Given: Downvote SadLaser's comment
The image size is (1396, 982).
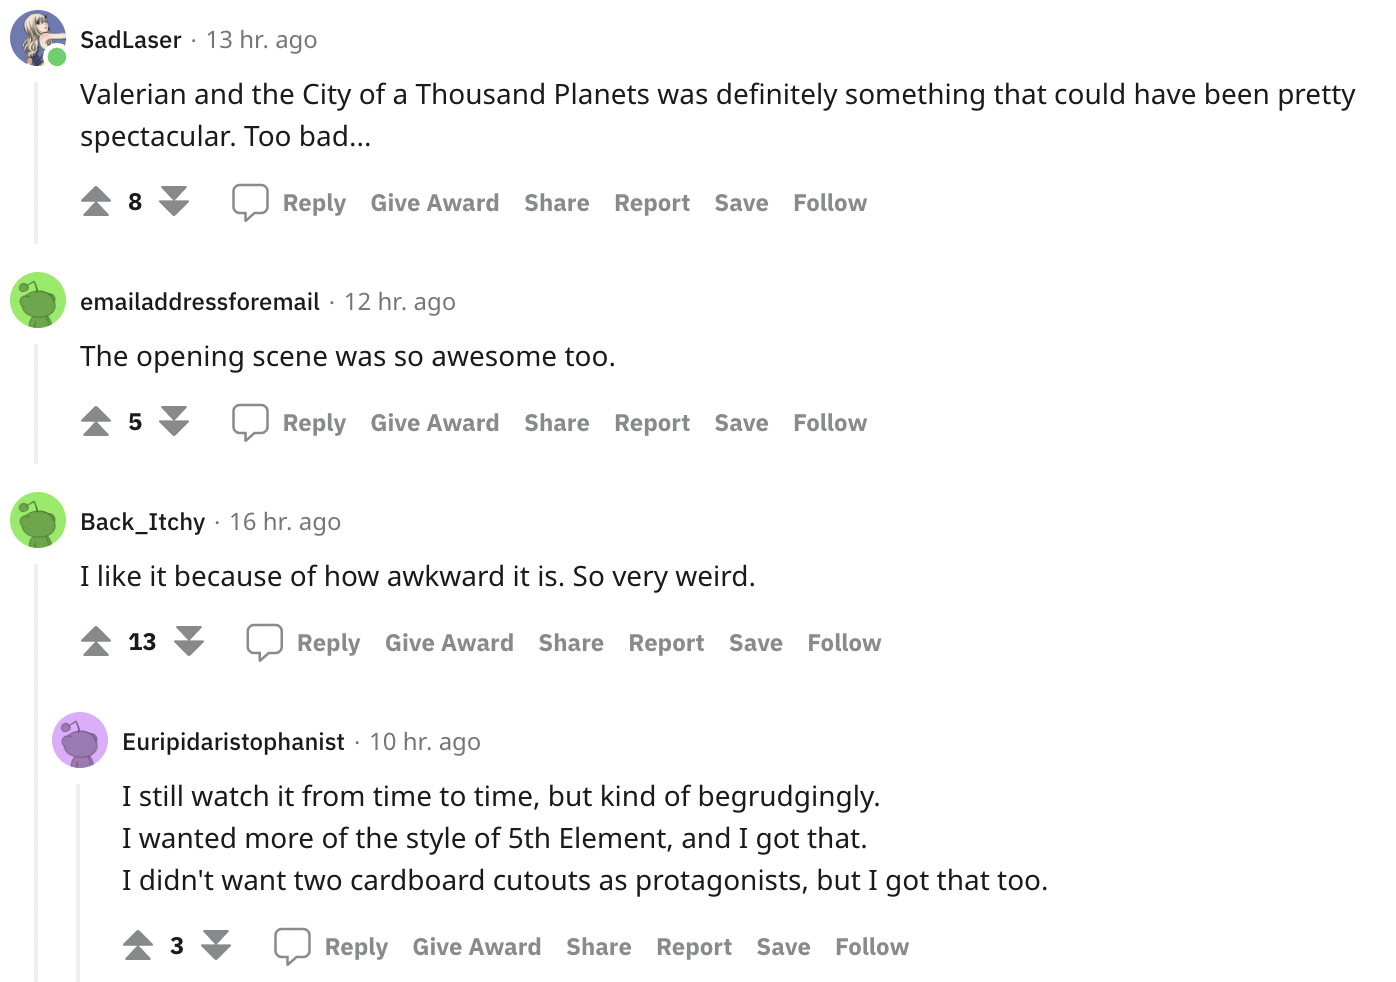Looking at the screenshot, I should pos(174,202).
